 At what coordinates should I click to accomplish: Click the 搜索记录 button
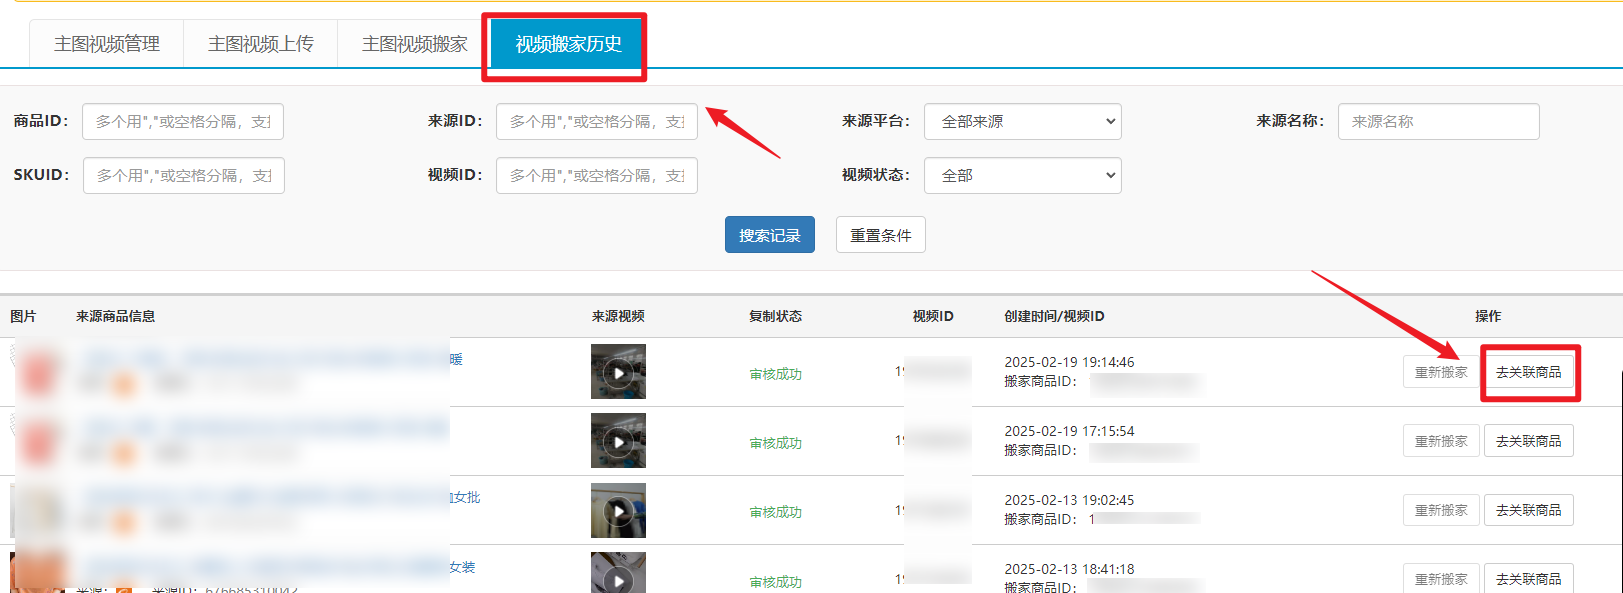tap(769, 235)
